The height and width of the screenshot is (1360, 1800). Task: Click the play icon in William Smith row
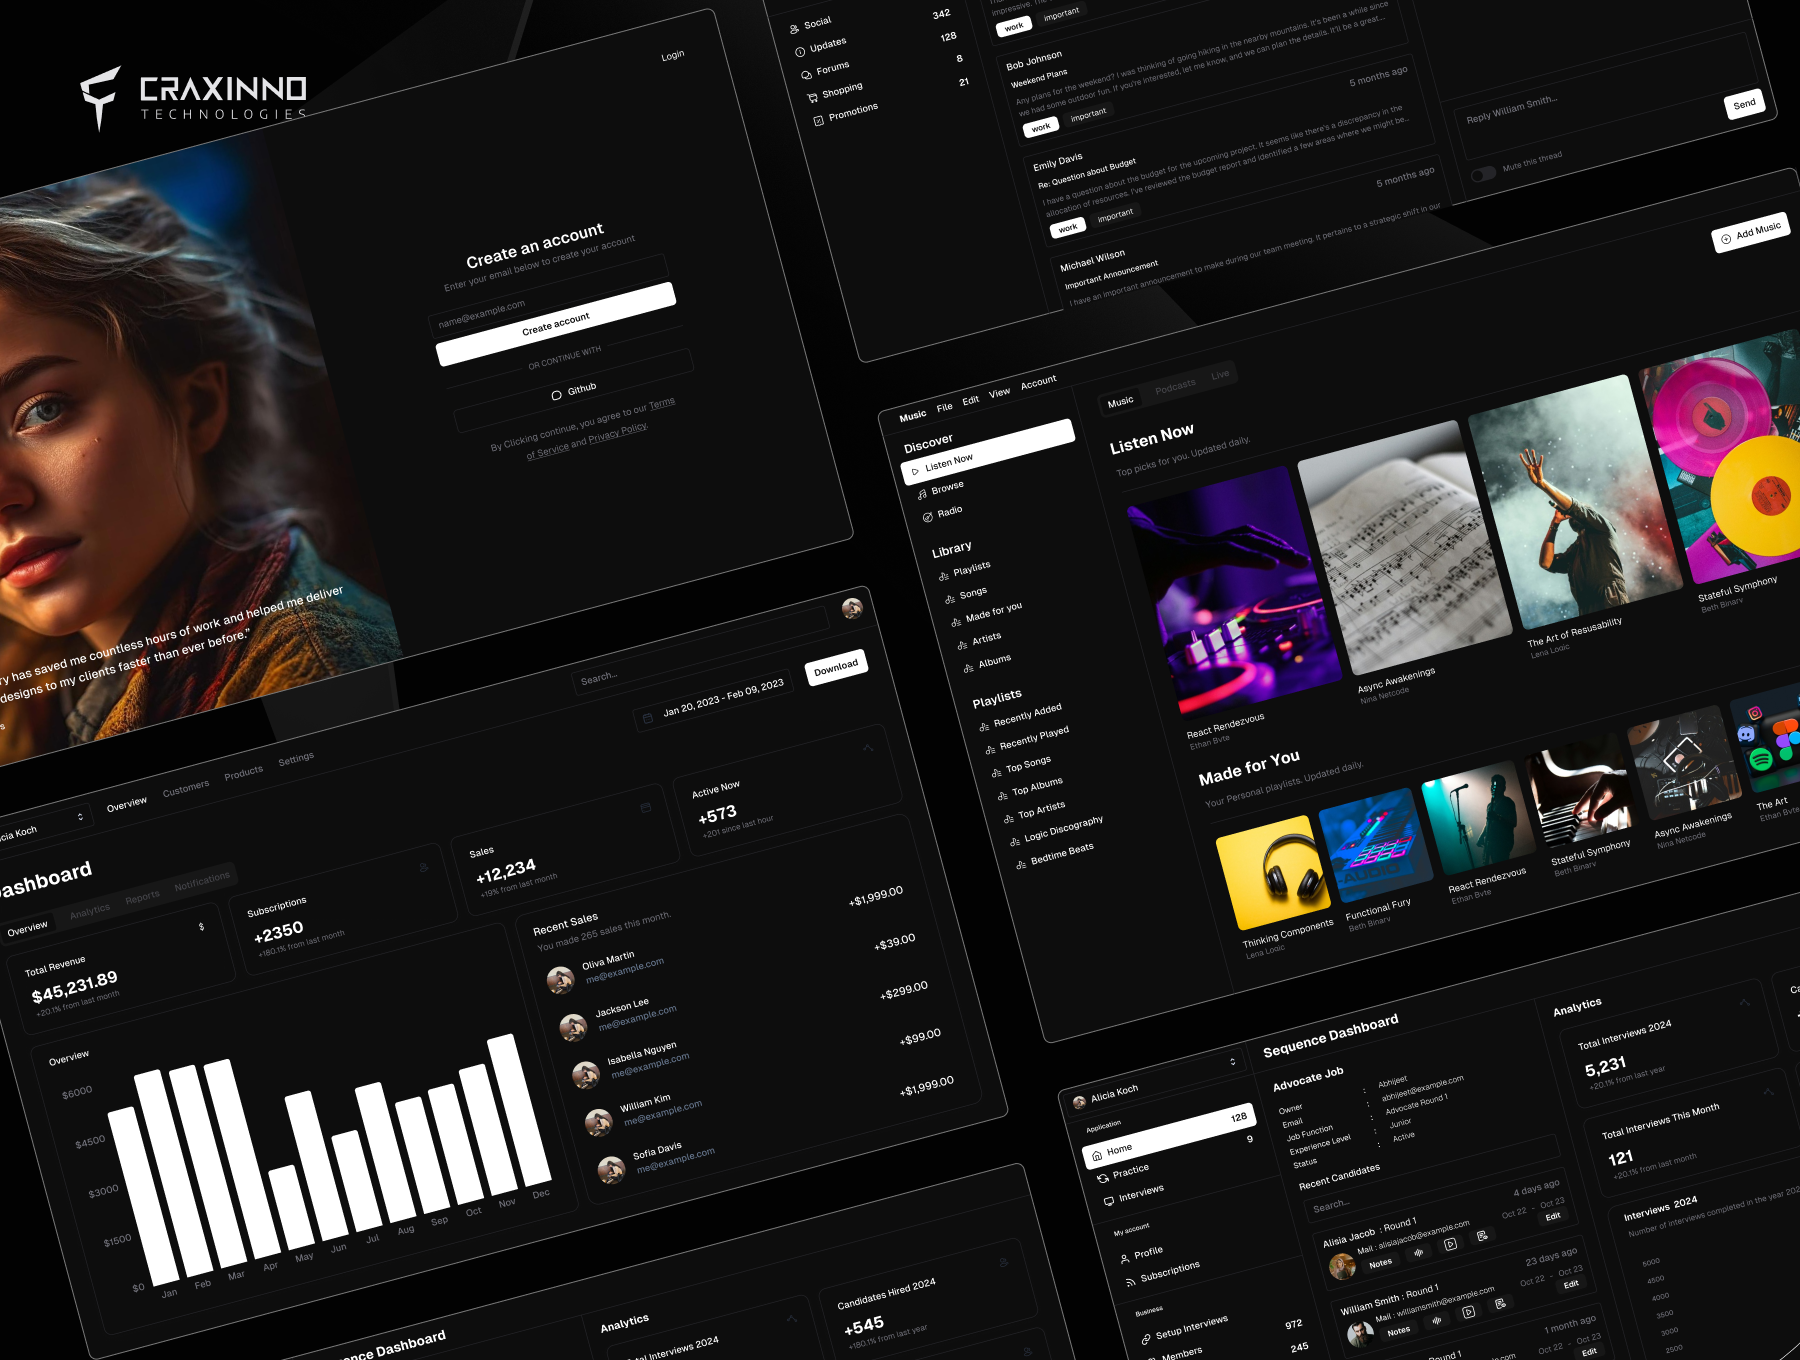pos(1469,1312)
